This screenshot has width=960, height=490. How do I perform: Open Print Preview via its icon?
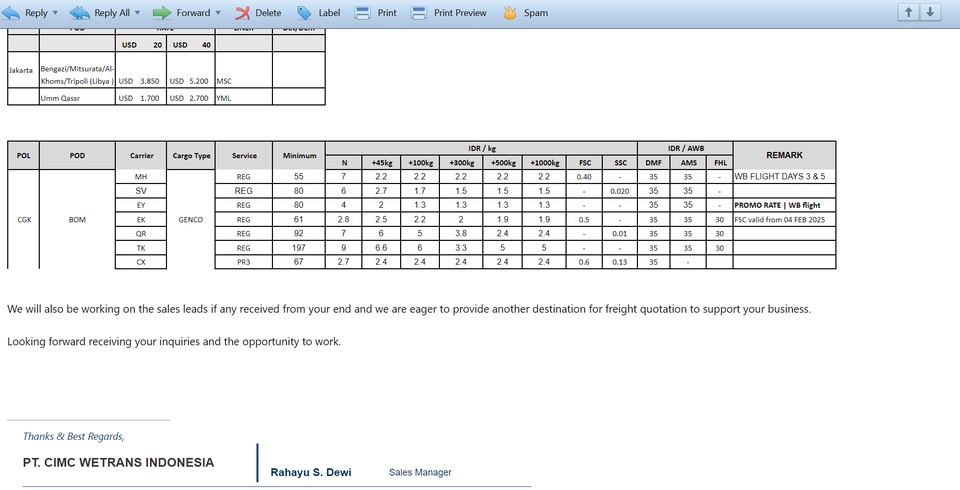(419, 13)
